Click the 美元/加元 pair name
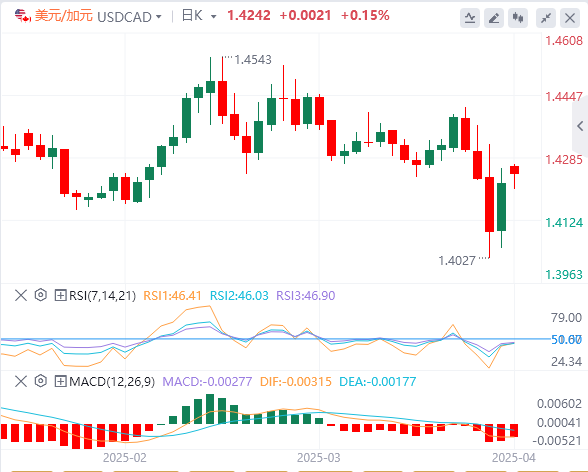The height and width of the screenshot is (472, 588). pos(63,16)
